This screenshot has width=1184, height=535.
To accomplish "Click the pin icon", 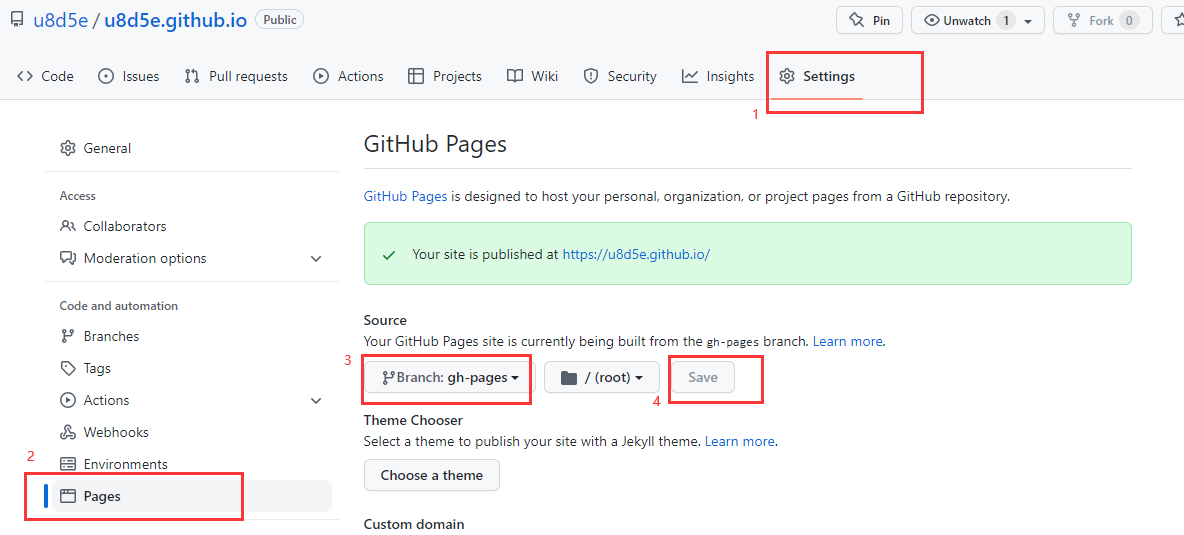I will (x=856, y=20).
